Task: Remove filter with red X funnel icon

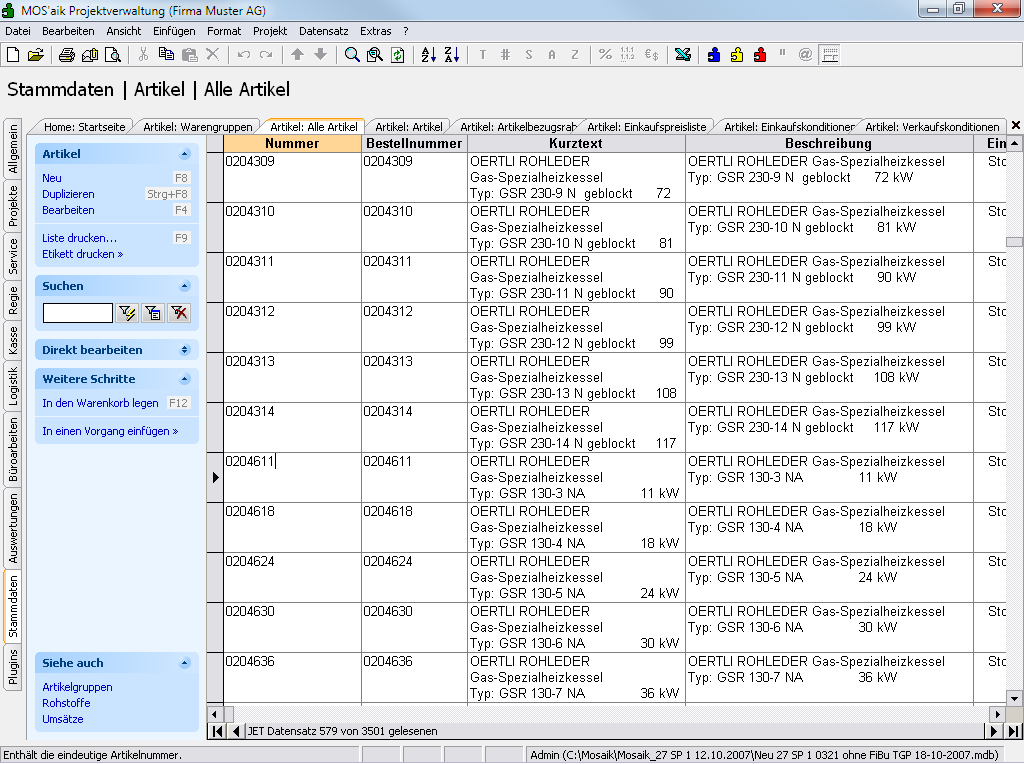Action: point(179,313)
